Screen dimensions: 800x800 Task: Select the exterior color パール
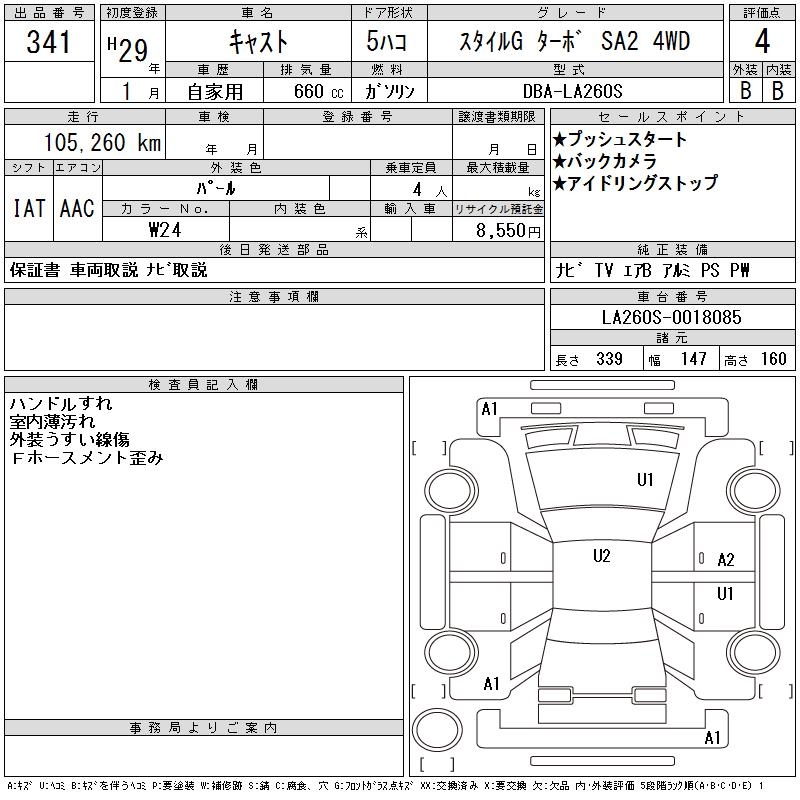click(216, 188)
